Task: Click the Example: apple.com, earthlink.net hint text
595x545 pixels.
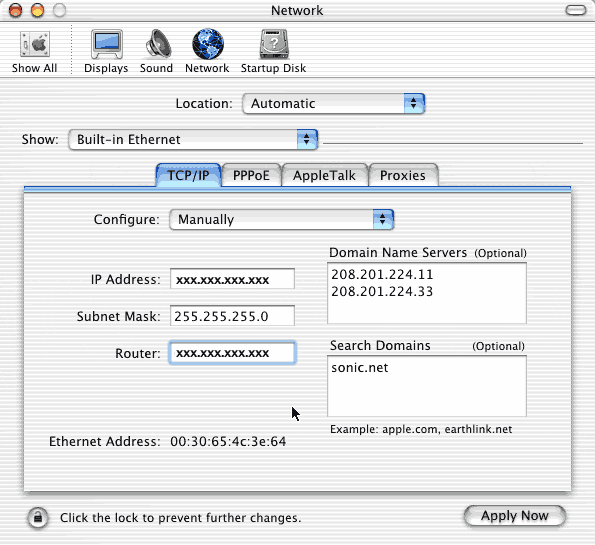Action: coord(421,429)
